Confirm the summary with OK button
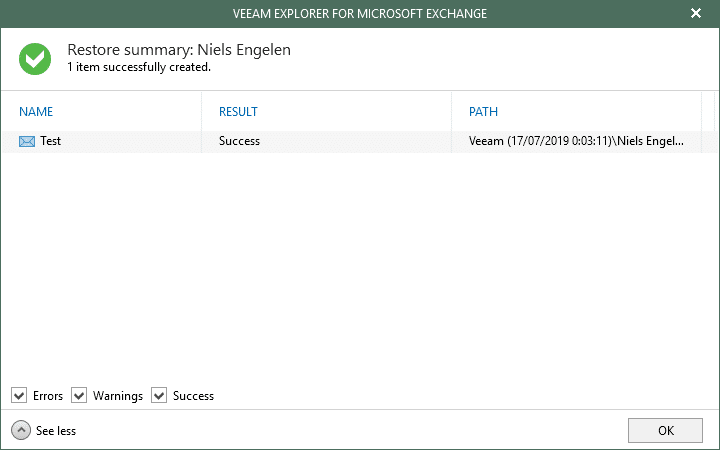The width and height of the screenshot is (720, 450). tap(665, 430)
